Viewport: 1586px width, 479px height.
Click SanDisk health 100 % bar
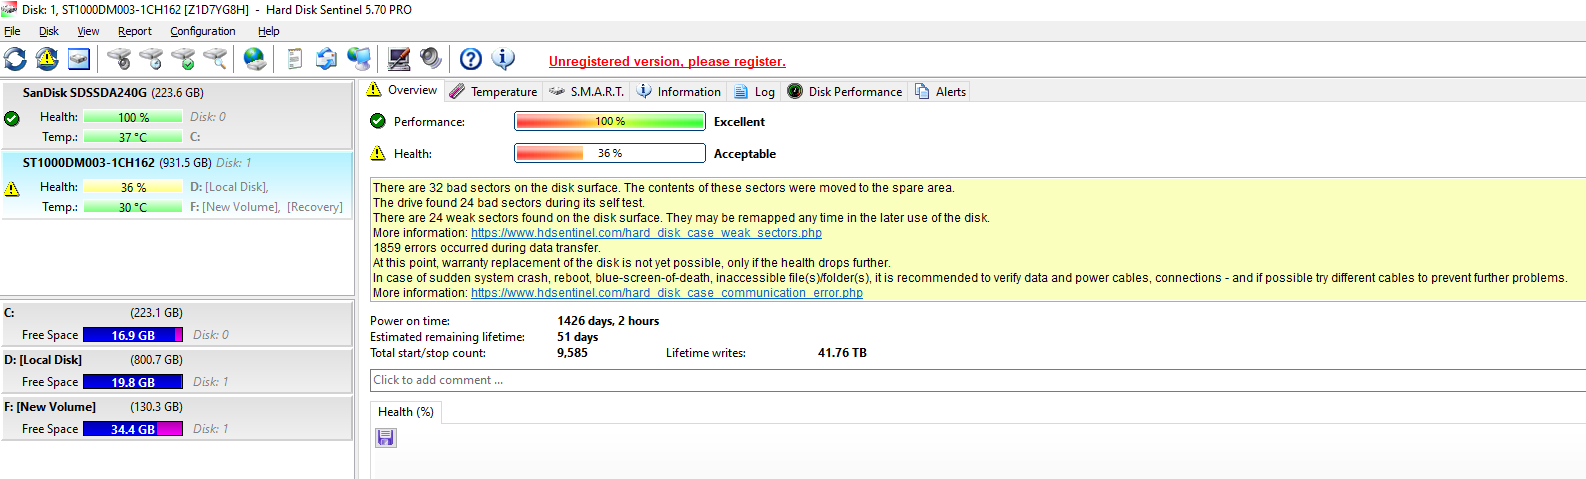[x=133, y=117]
